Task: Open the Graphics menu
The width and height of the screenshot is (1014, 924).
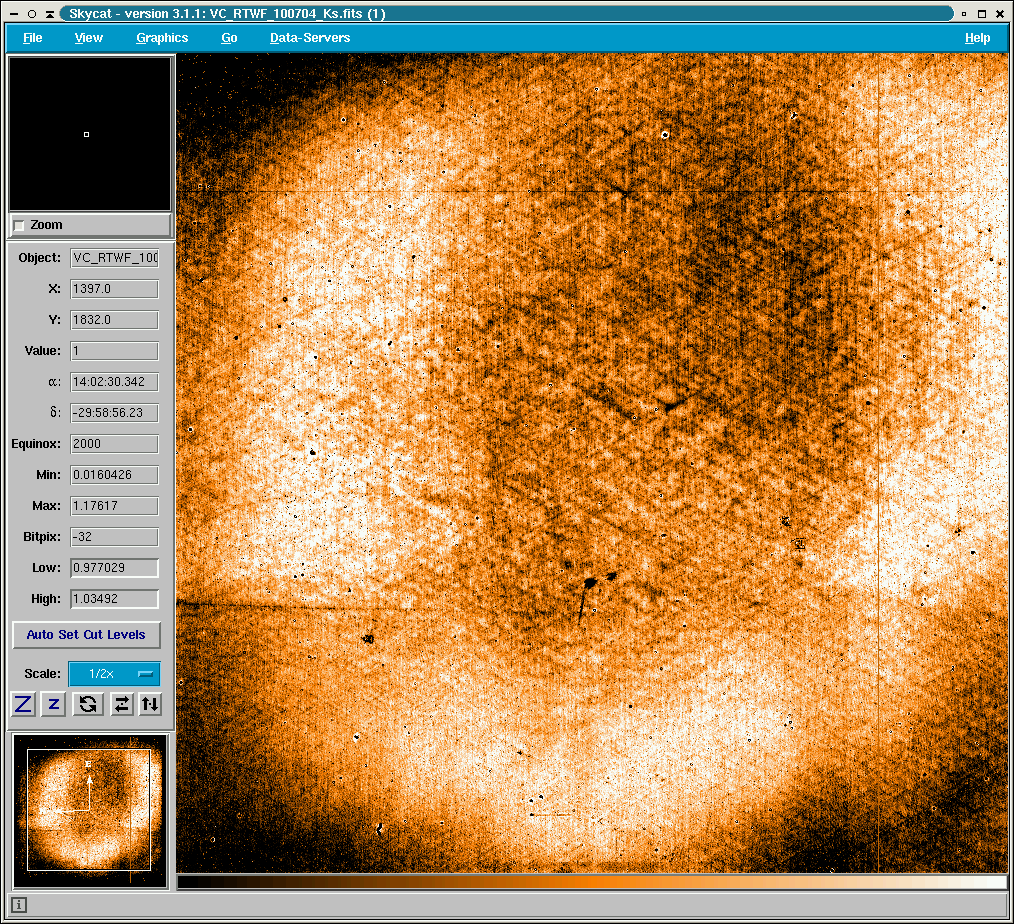Action: coord(162,38)
